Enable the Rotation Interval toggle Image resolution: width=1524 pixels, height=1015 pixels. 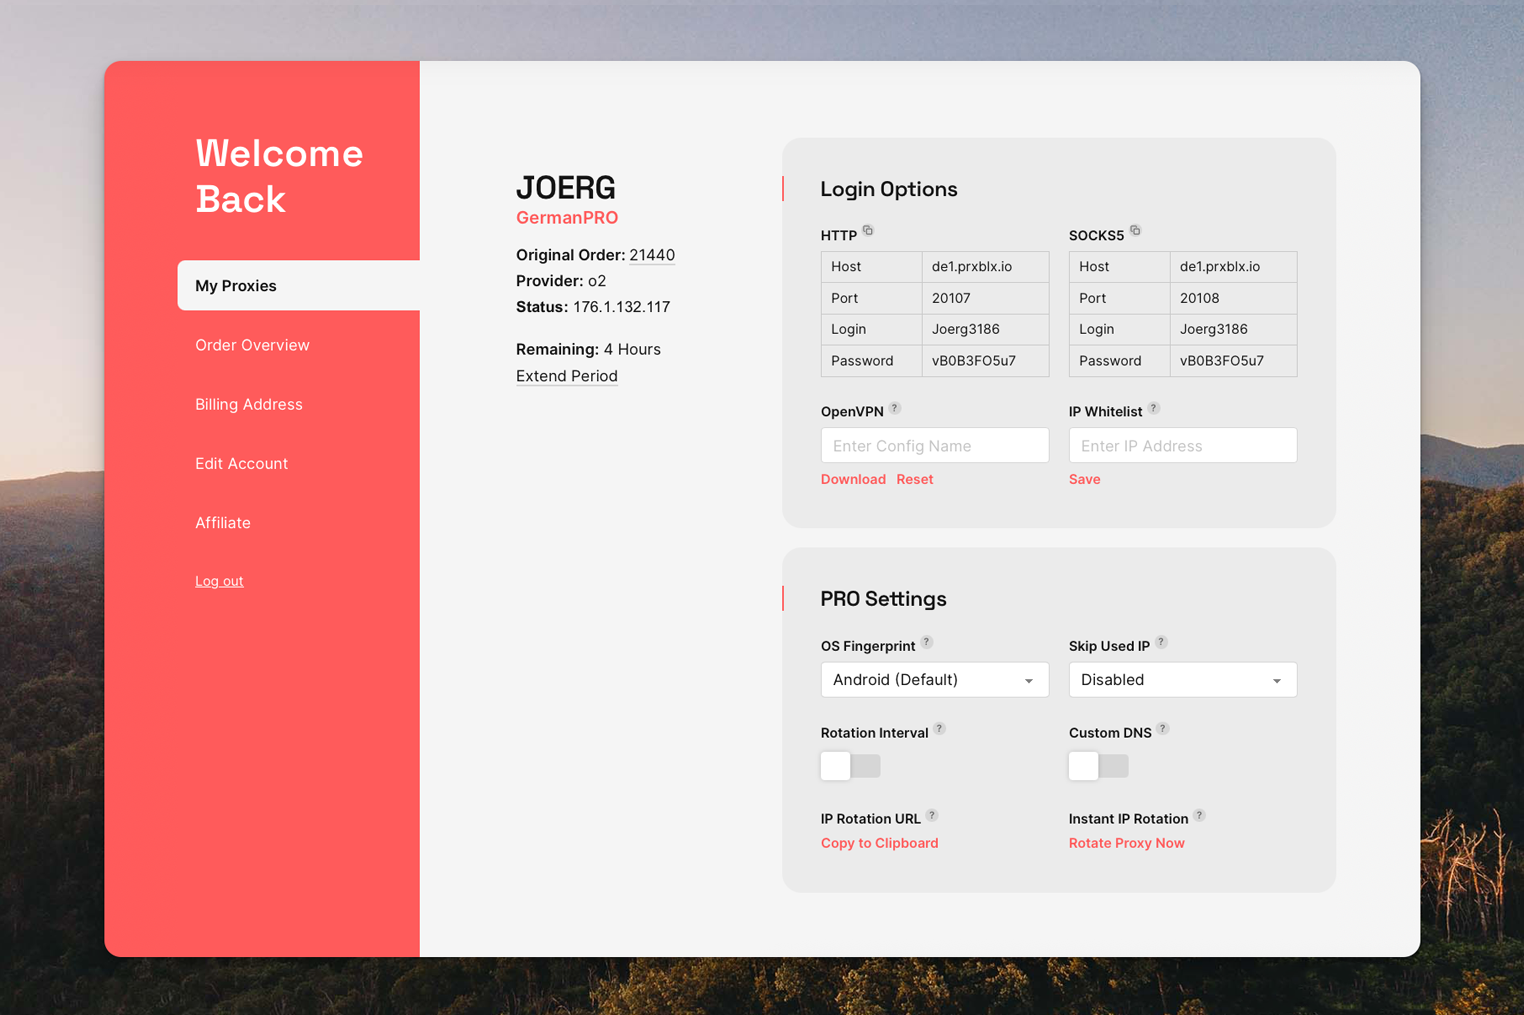click(x=850, y=766)
